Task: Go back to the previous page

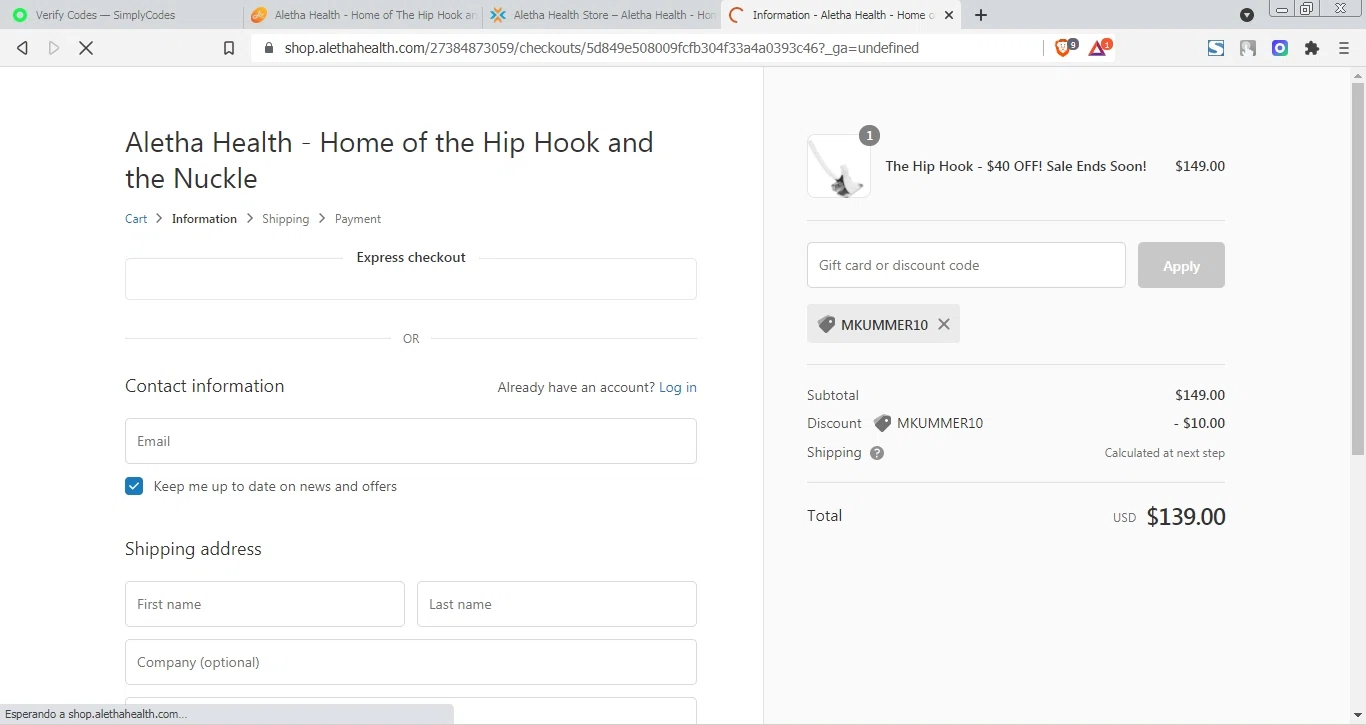Action: (22, 48)
